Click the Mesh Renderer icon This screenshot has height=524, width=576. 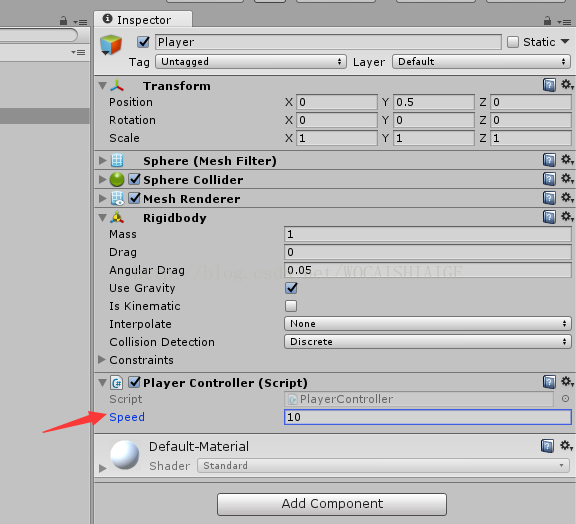[x=117, y=198]
